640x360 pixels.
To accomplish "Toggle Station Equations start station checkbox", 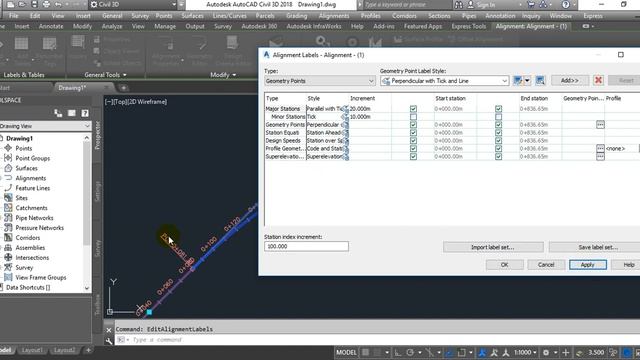I will pos(413,133).
